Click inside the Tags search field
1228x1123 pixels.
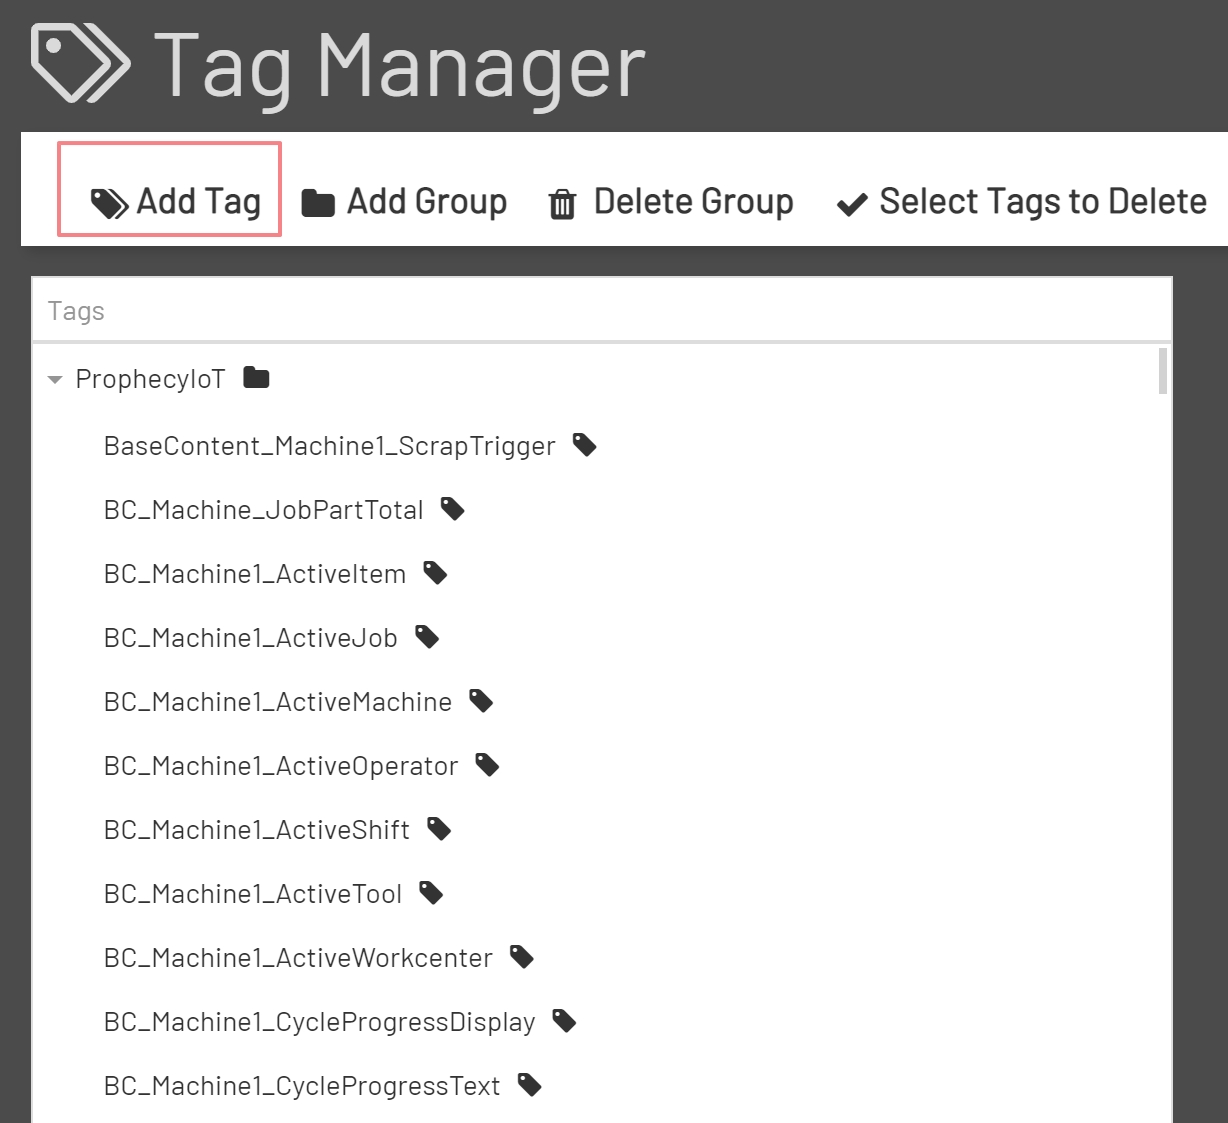click(400, 310)
